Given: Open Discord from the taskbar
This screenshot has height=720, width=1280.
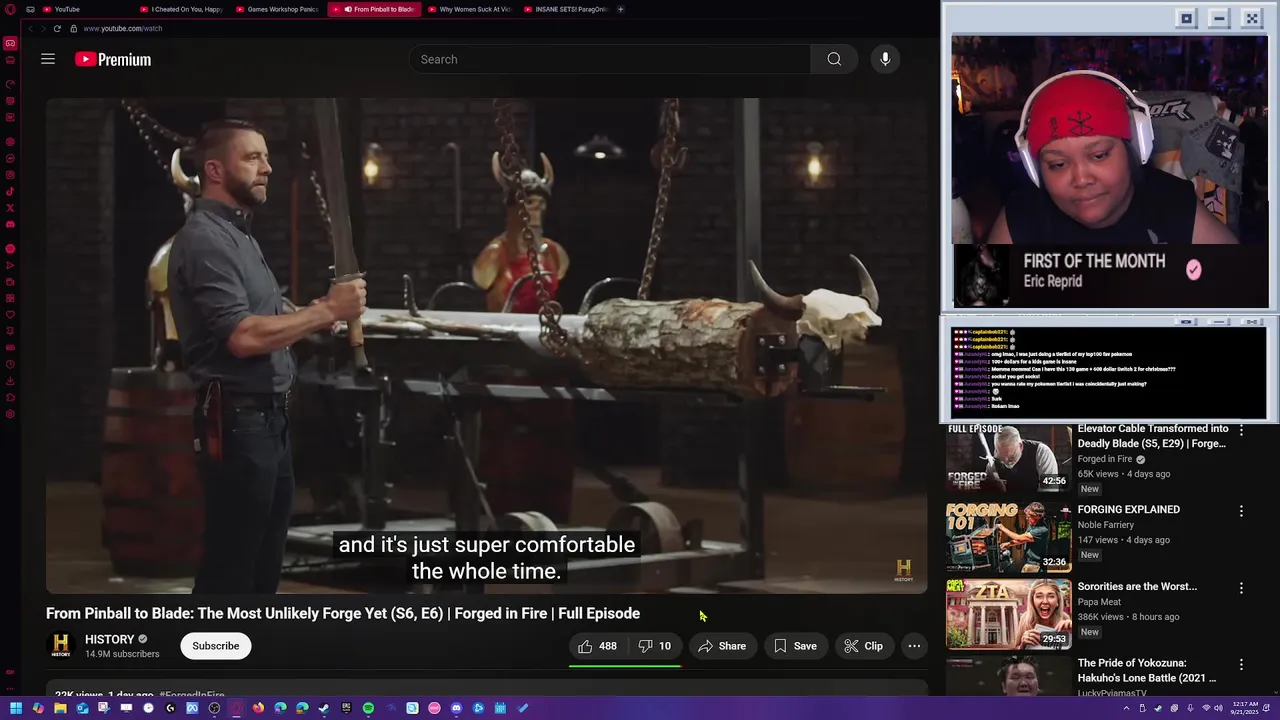Looking at the screenshot, I should [x=456, y=708].
